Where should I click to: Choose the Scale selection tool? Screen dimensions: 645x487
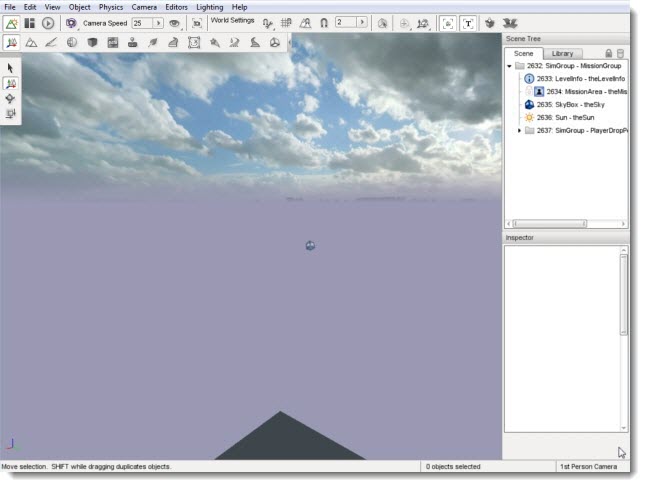coord(10,114)
